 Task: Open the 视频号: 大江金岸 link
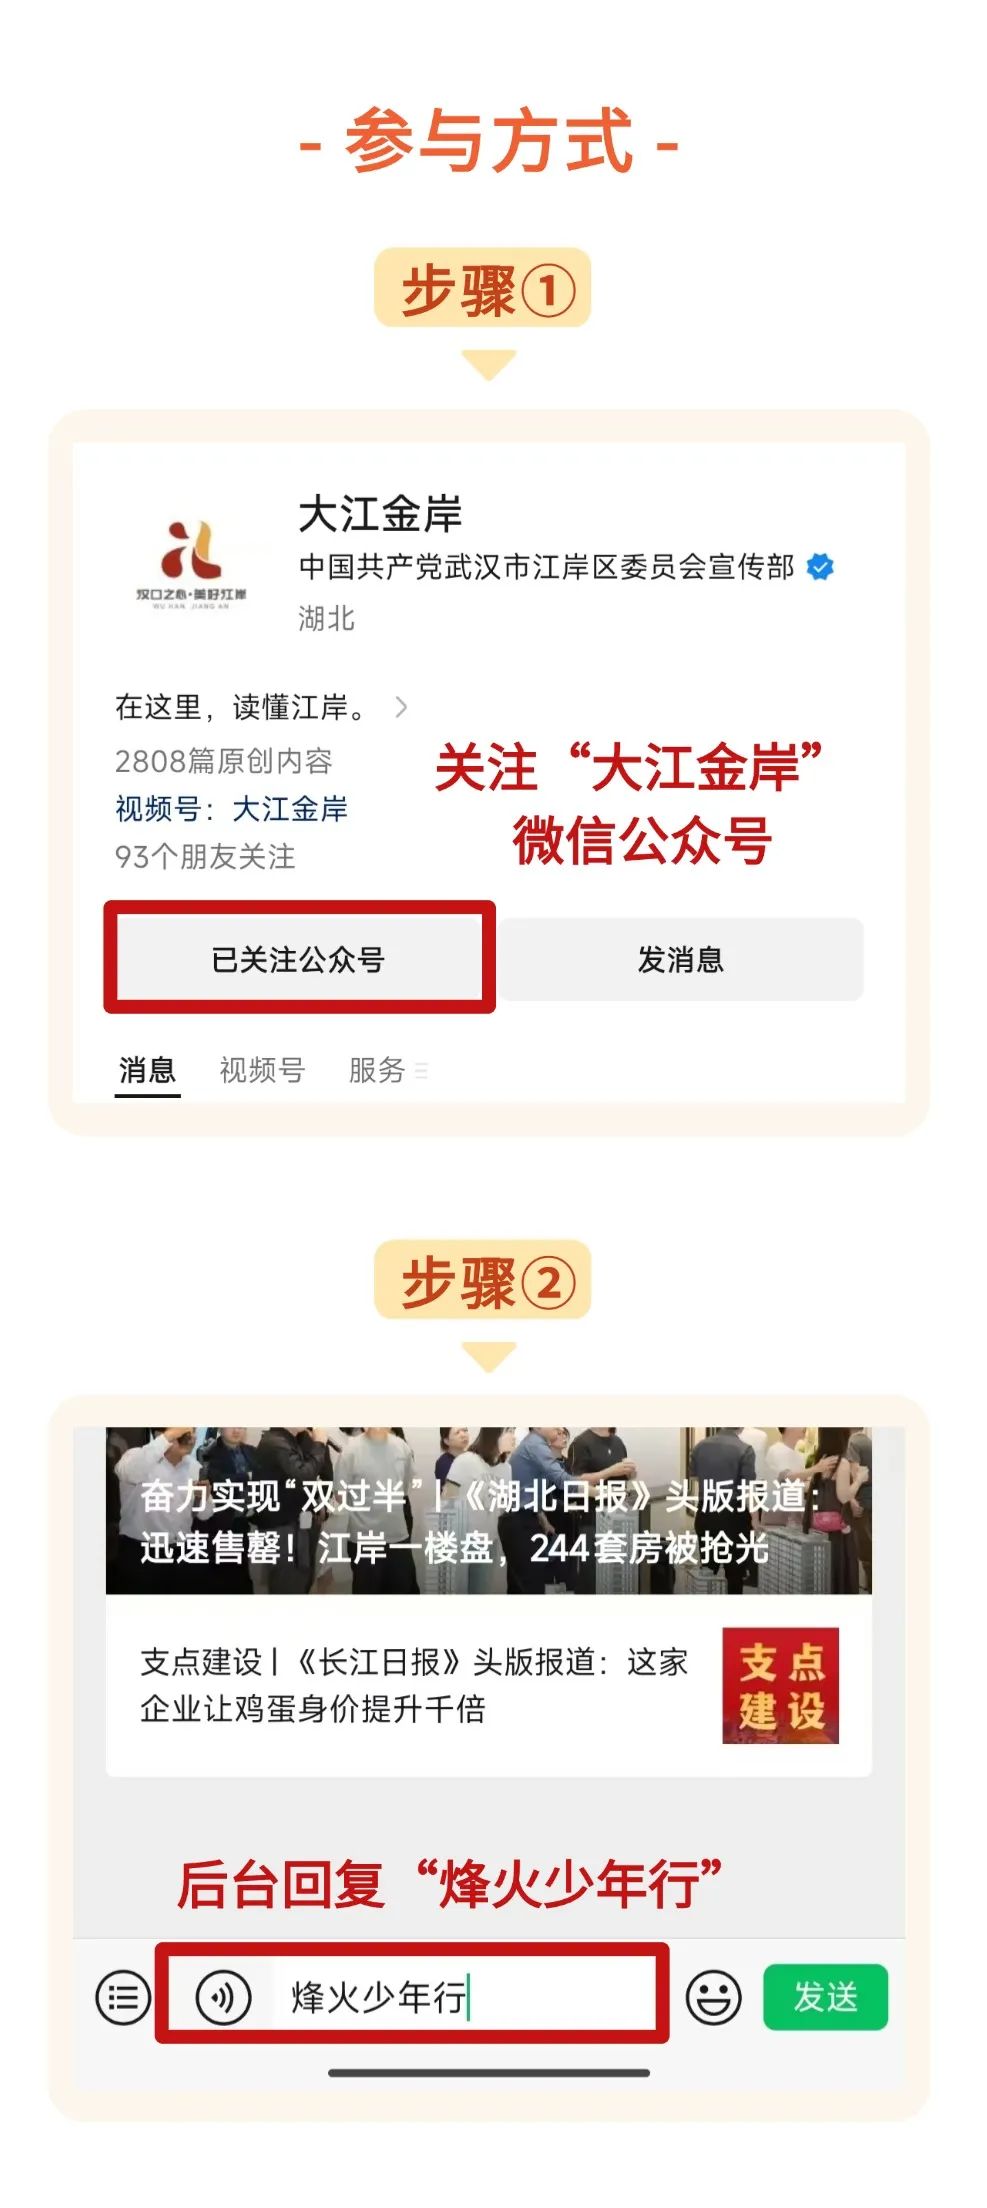coord(231,809)
